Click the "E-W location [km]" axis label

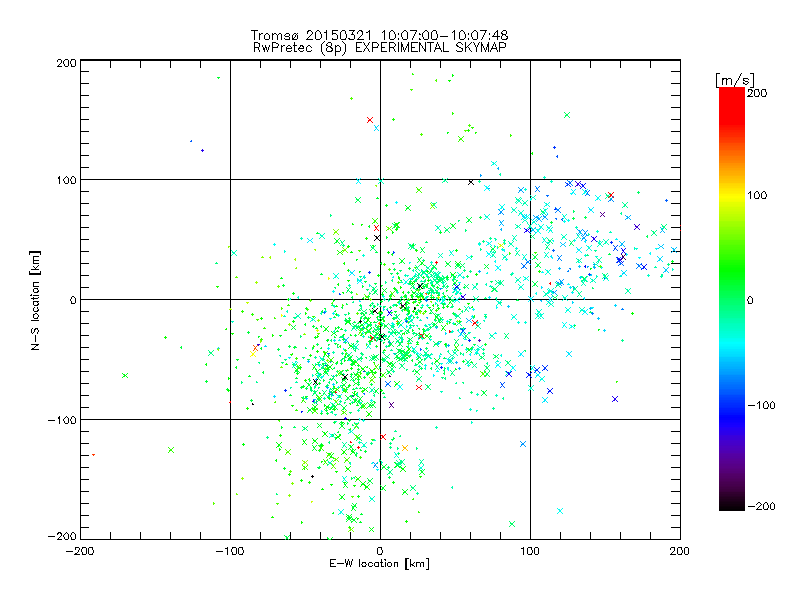click(x=379, y=563)
